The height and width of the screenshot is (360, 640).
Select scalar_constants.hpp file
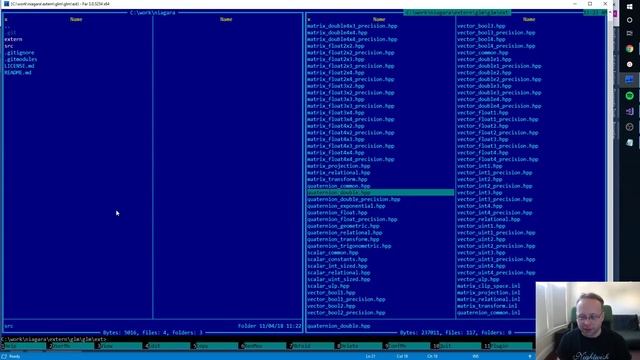coord(337,259)
